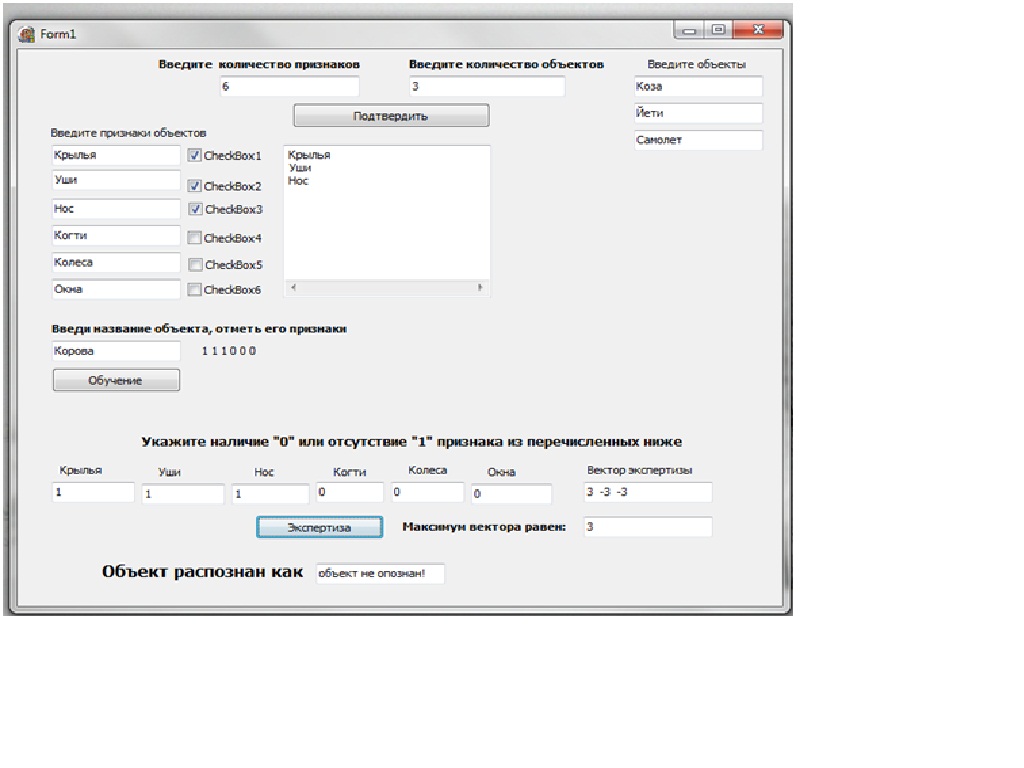The height and width of the screenshot is (768, 1024).
Task: Click the количество объектов input field
Action: [x=486, y=87]
